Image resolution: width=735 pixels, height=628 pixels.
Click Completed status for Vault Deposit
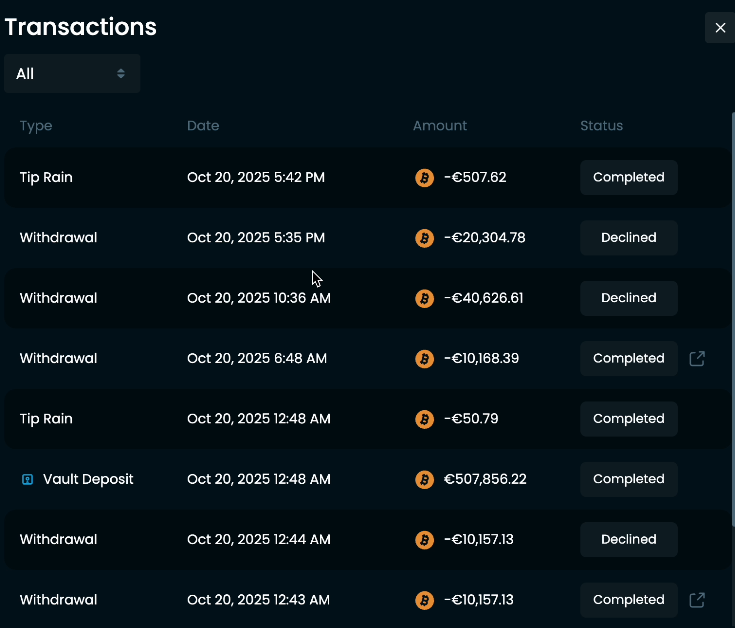tap(628, 479)
